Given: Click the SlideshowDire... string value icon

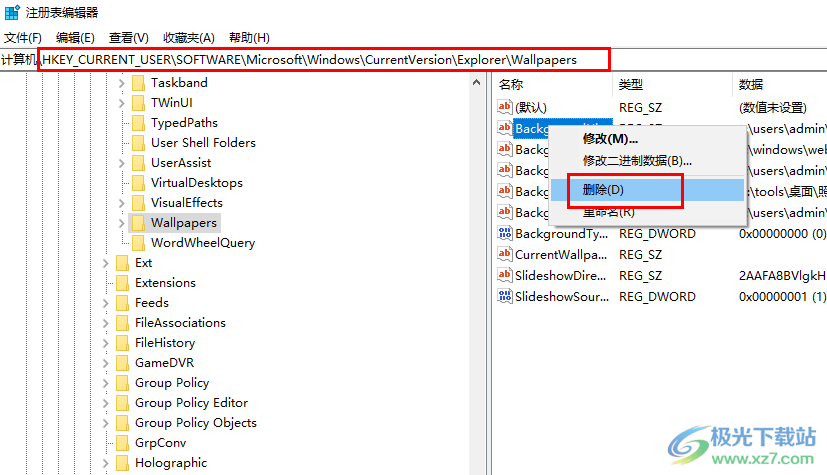Looking at the screenshot, I should [x=504, y=275].
